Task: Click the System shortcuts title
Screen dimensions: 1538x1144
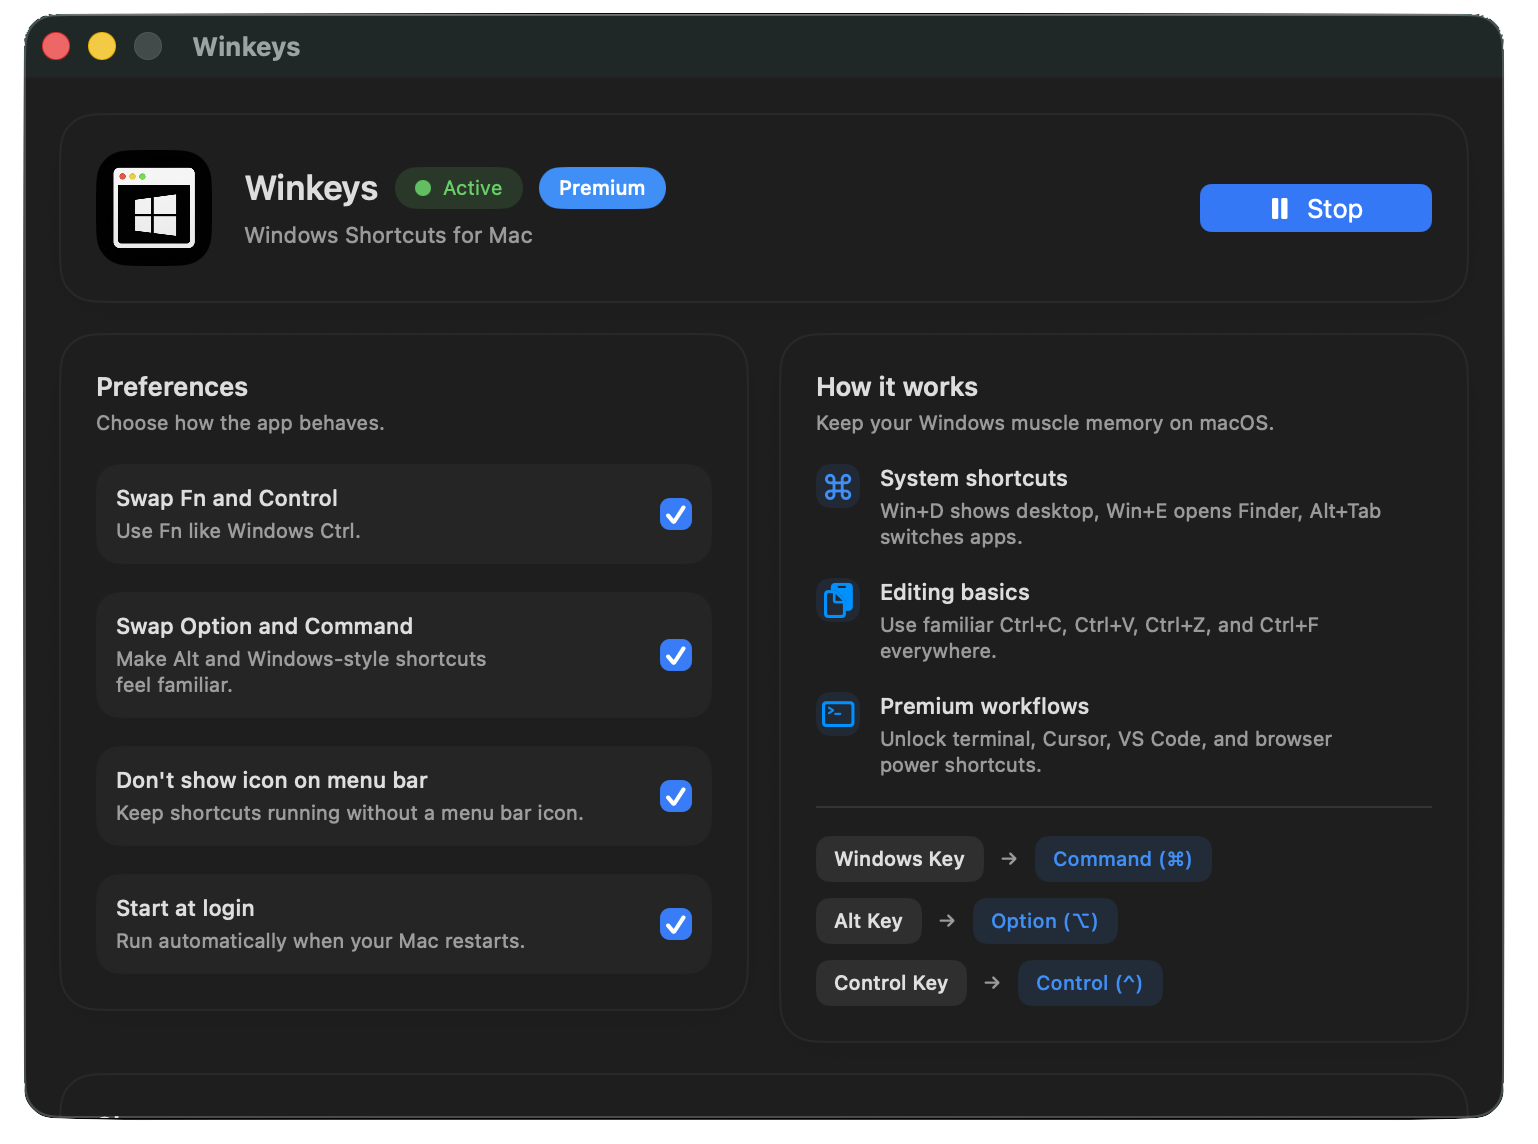Action: (x=974, y=478)
